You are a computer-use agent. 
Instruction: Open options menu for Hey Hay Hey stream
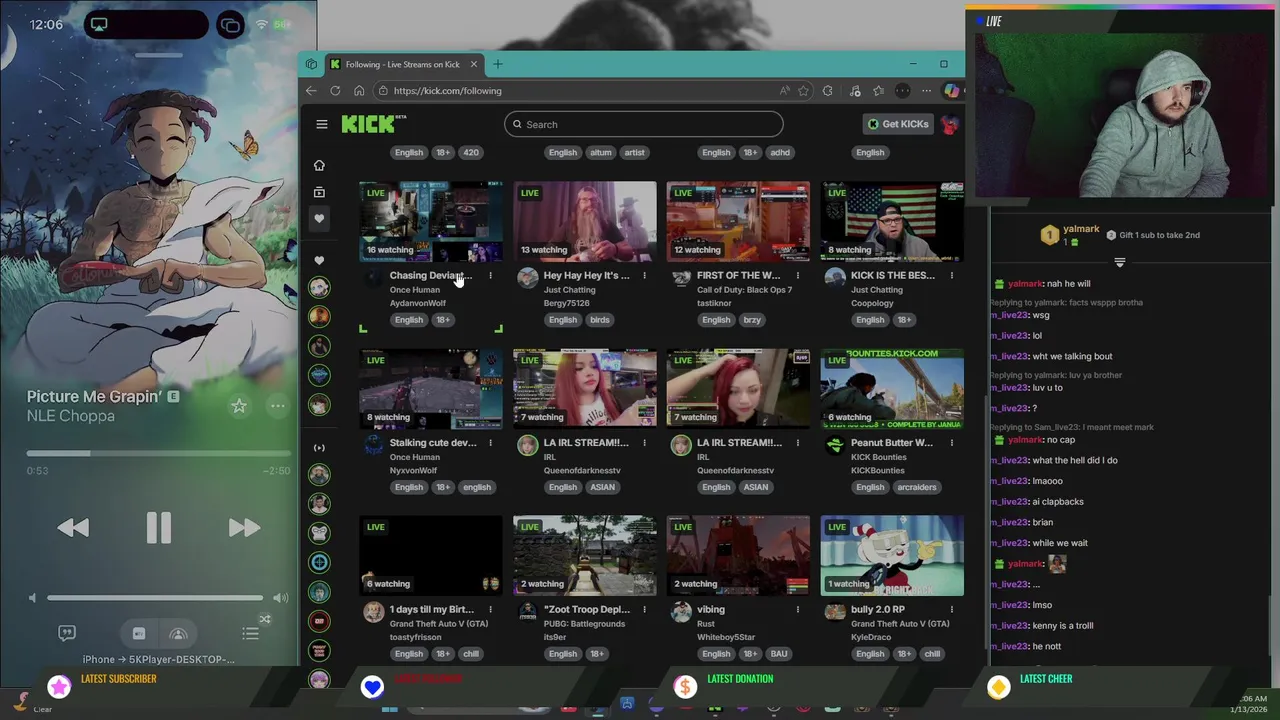644,275
